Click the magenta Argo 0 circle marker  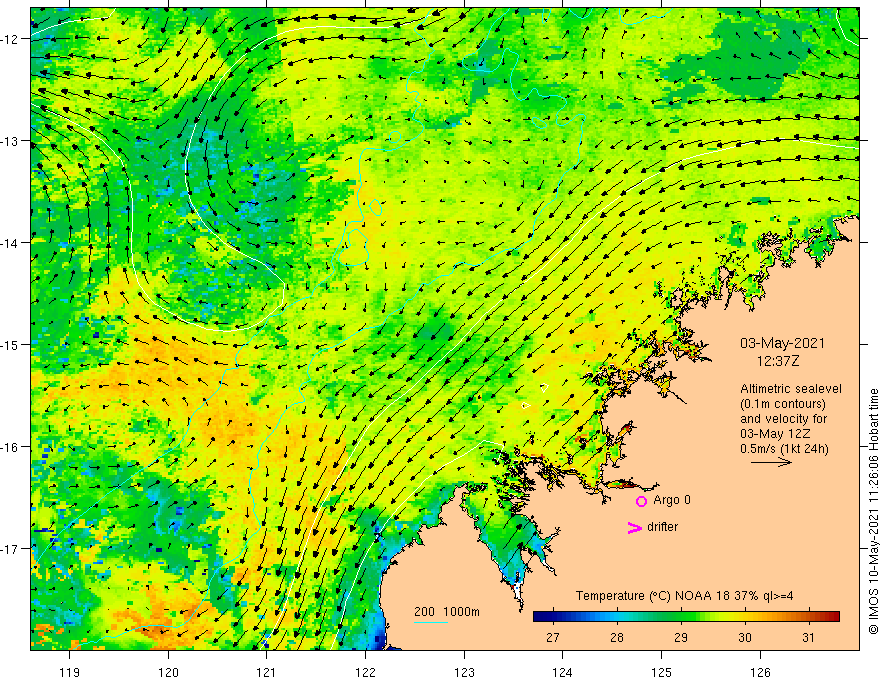[641, 501]
